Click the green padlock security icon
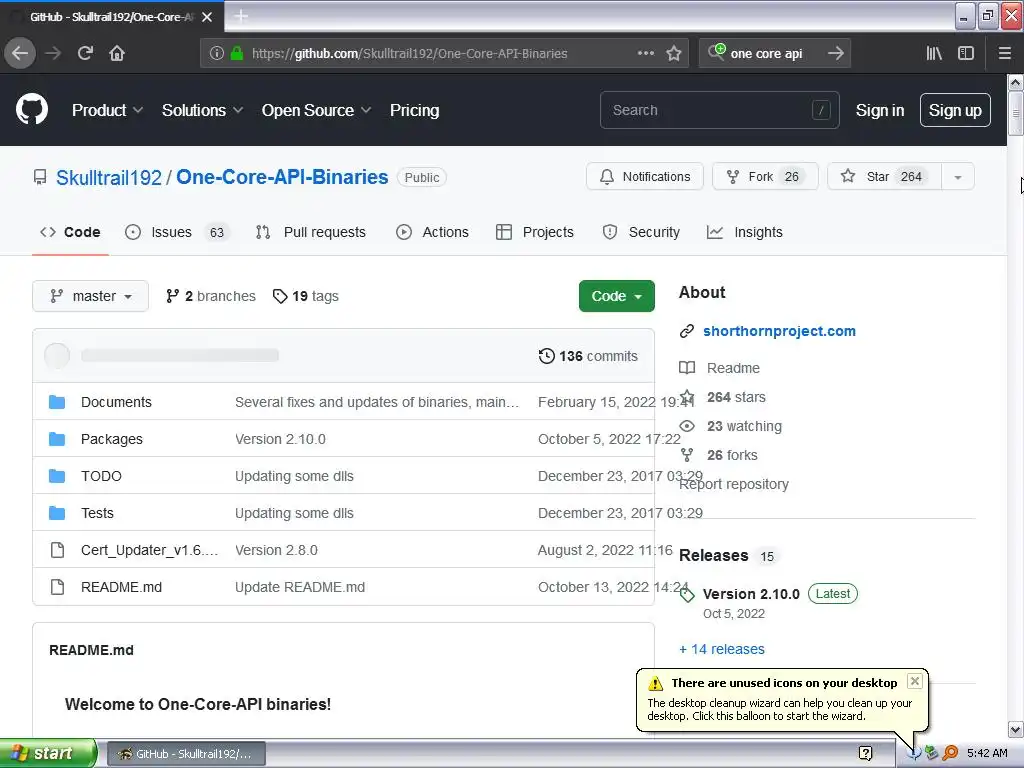The height and width of the screenshot is (768, 1024). [237, 54]
